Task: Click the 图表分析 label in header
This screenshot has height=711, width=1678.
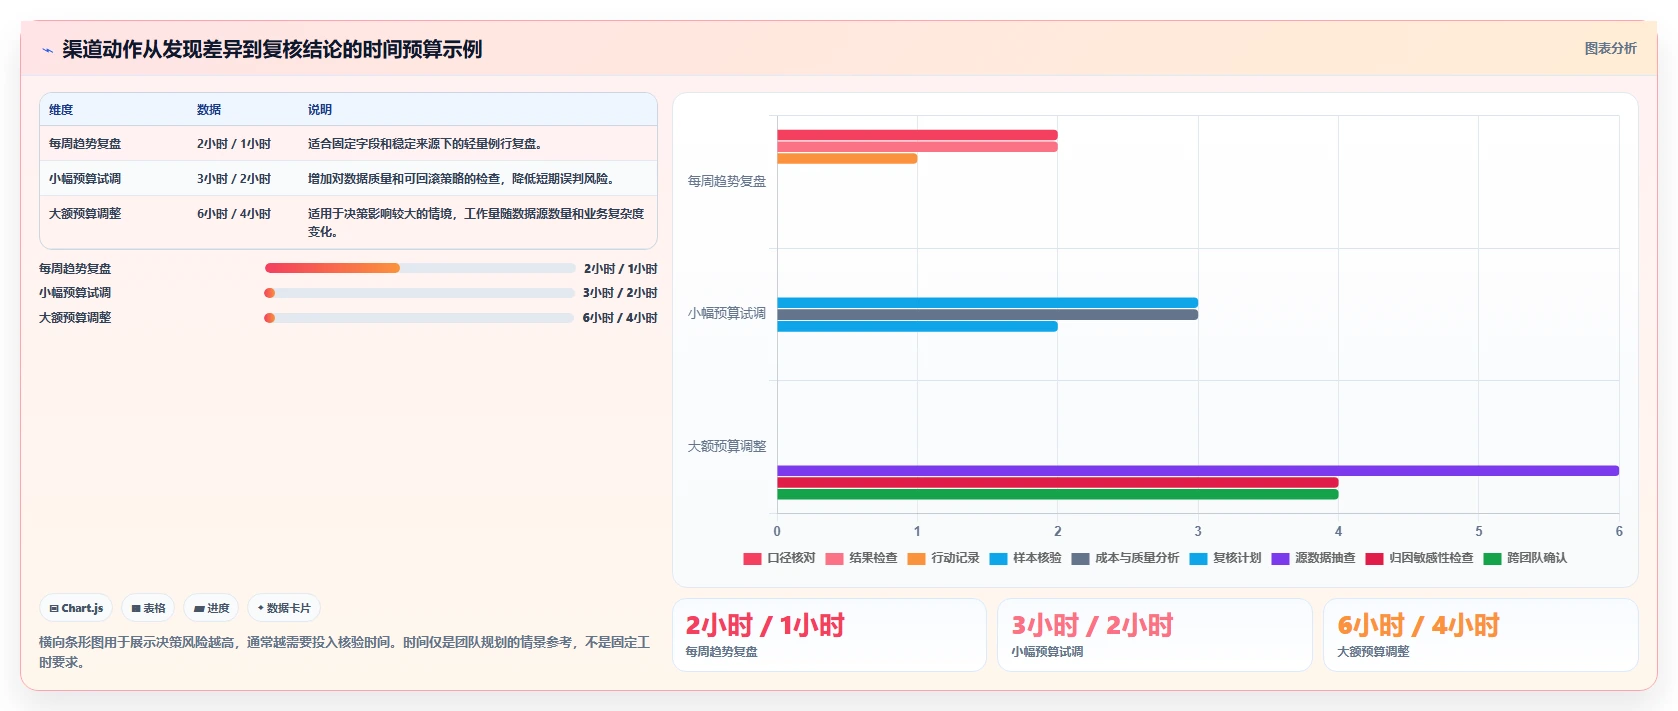Action: pyautogui.click(x=1610, y=48)
